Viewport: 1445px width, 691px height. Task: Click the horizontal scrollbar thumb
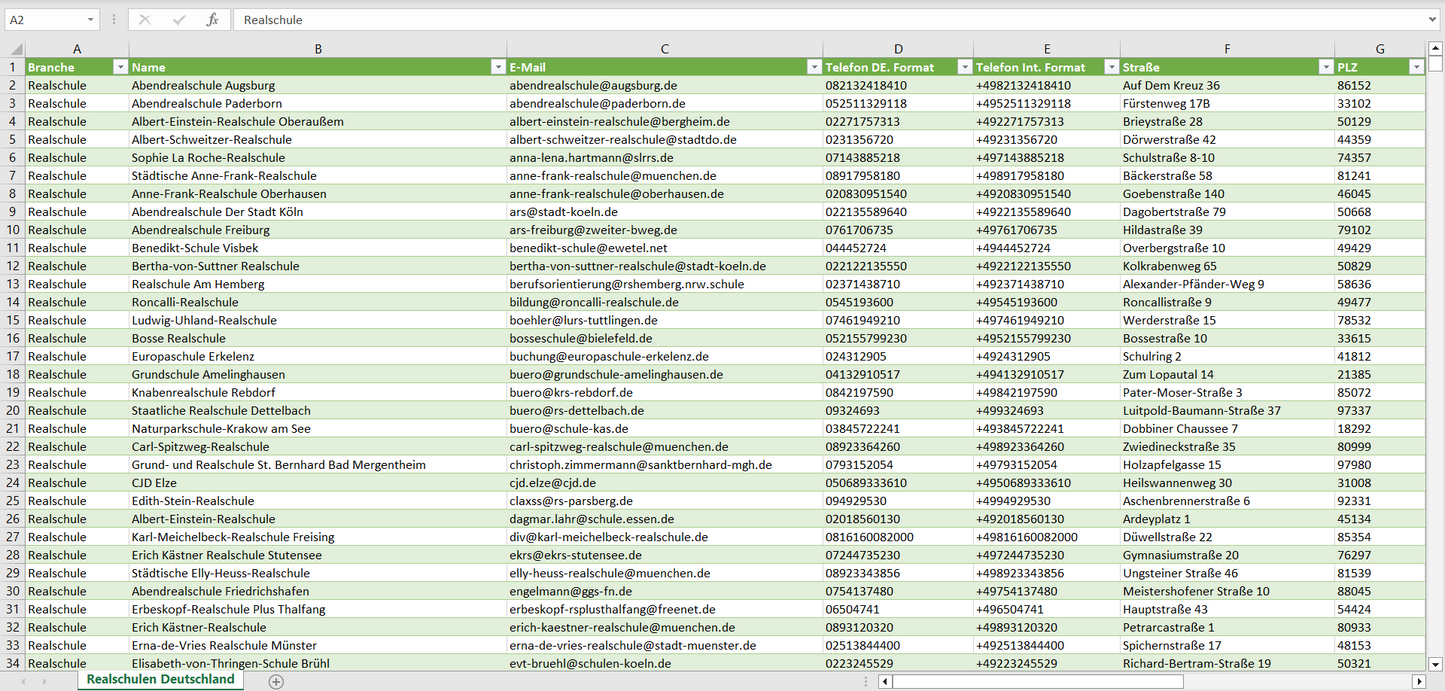click(x=1037, y=681)
